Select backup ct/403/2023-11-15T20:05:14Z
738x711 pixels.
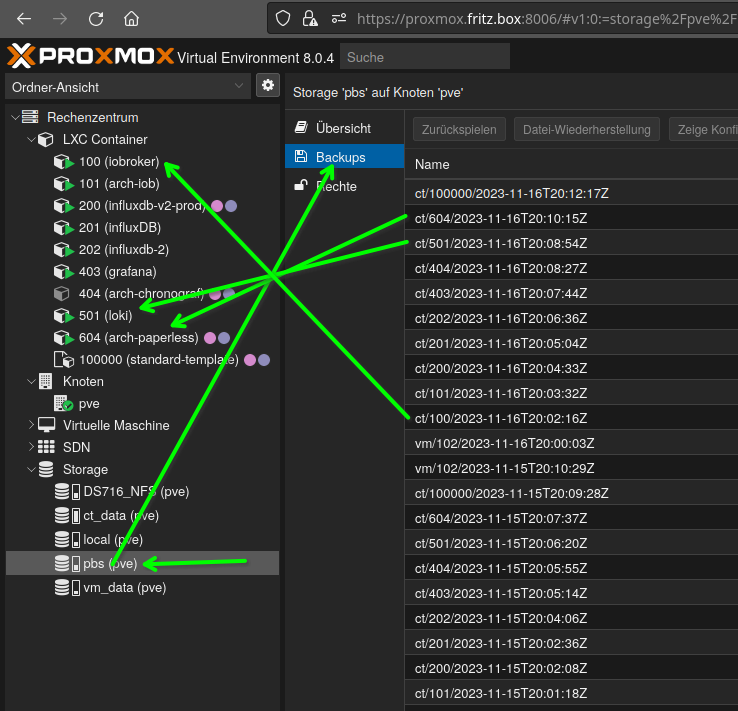(571, 593)
